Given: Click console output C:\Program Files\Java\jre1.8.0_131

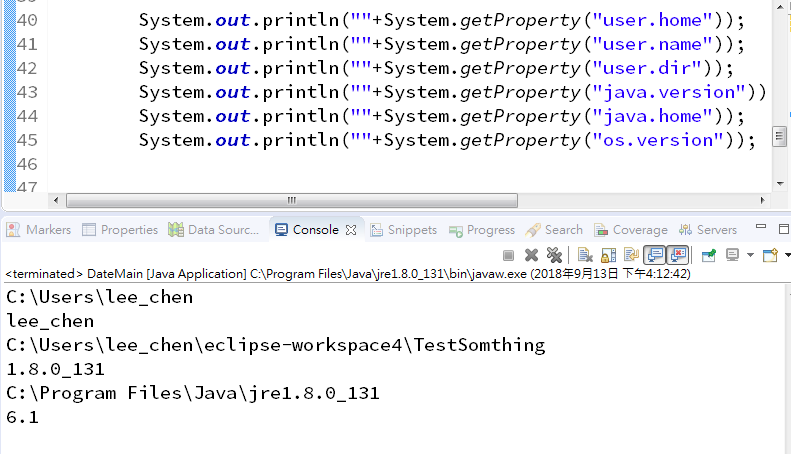Looking at the screenshot, I should click(x=193, y=393).
